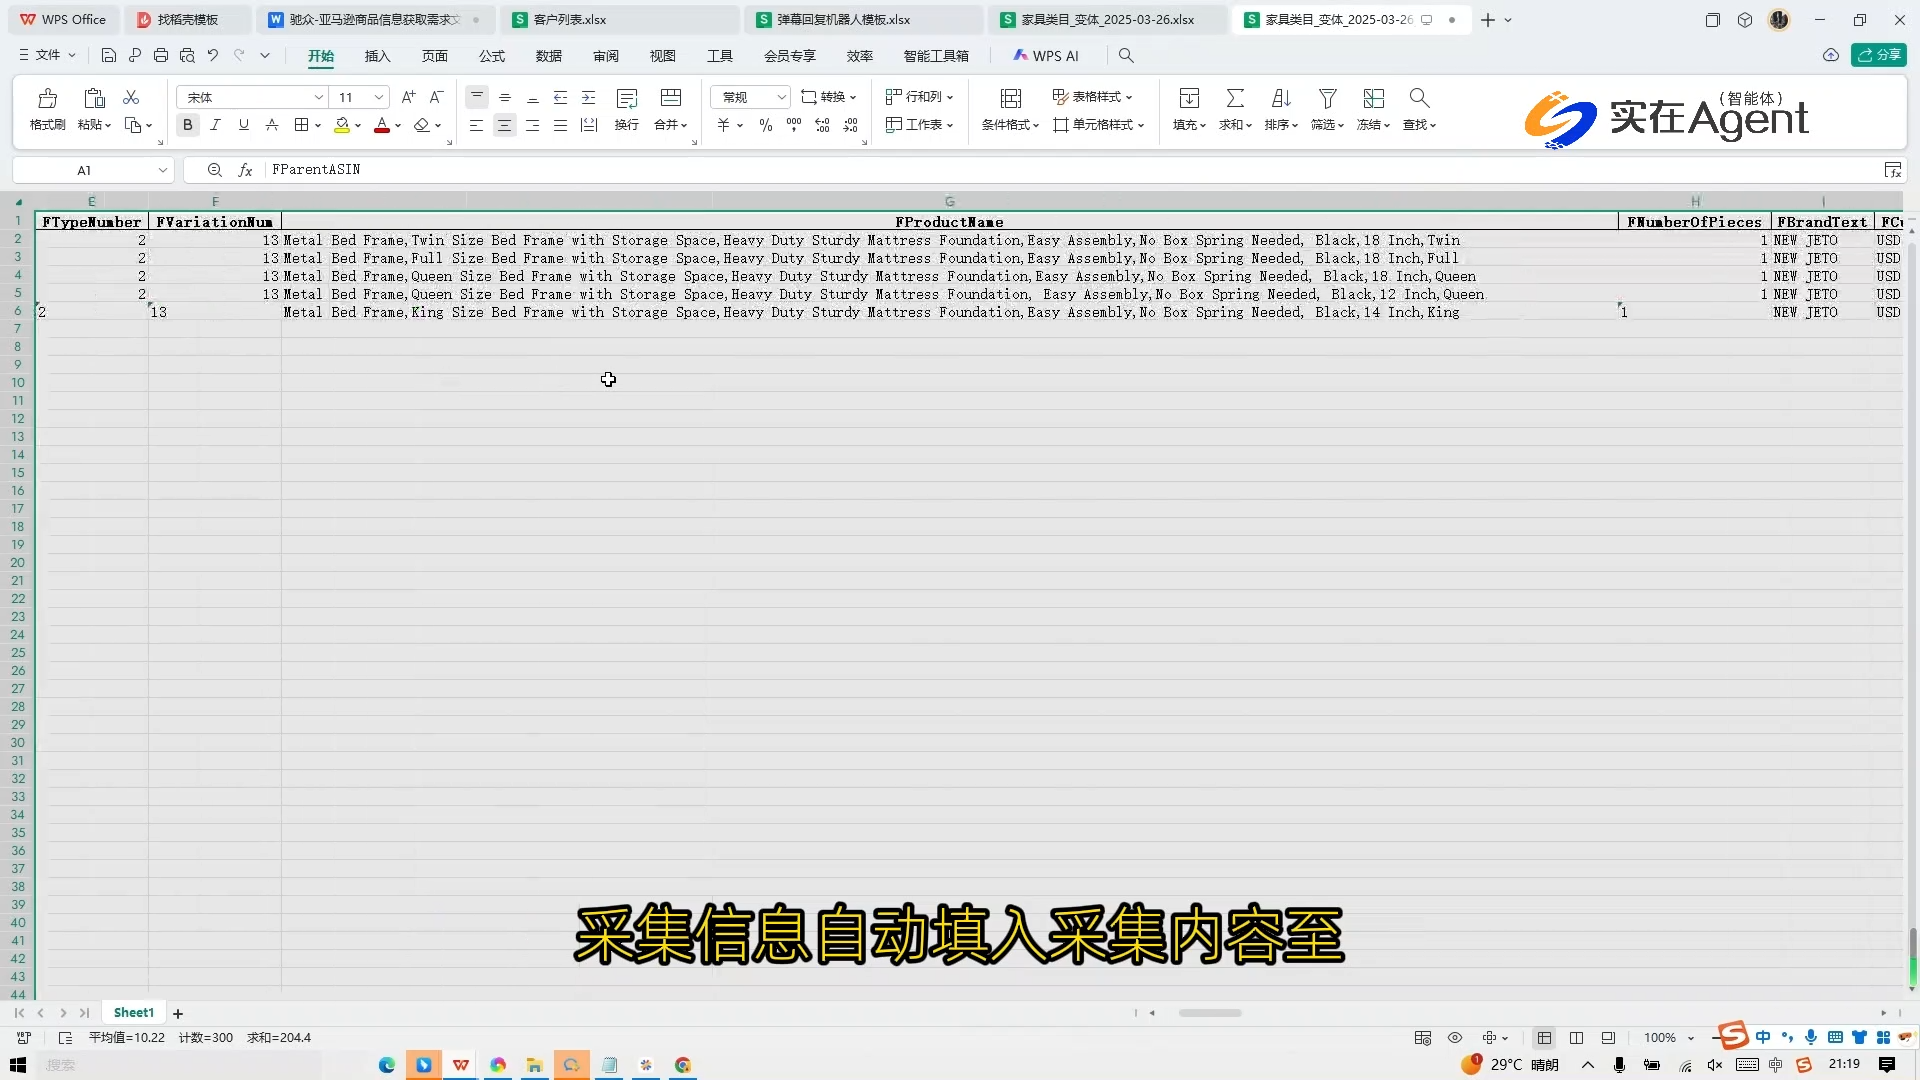
Task: Open the number format dropdown 常规
Action: tap(781, 97)
